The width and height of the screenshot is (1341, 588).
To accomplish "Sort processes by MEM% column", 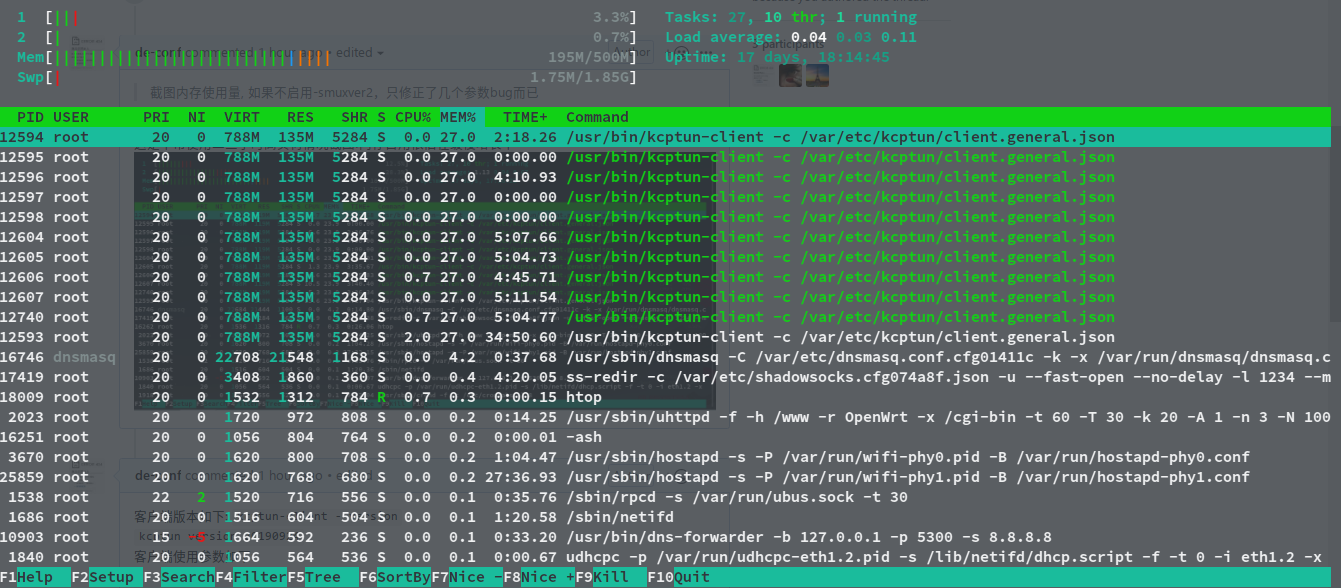I will pos(458,117).
